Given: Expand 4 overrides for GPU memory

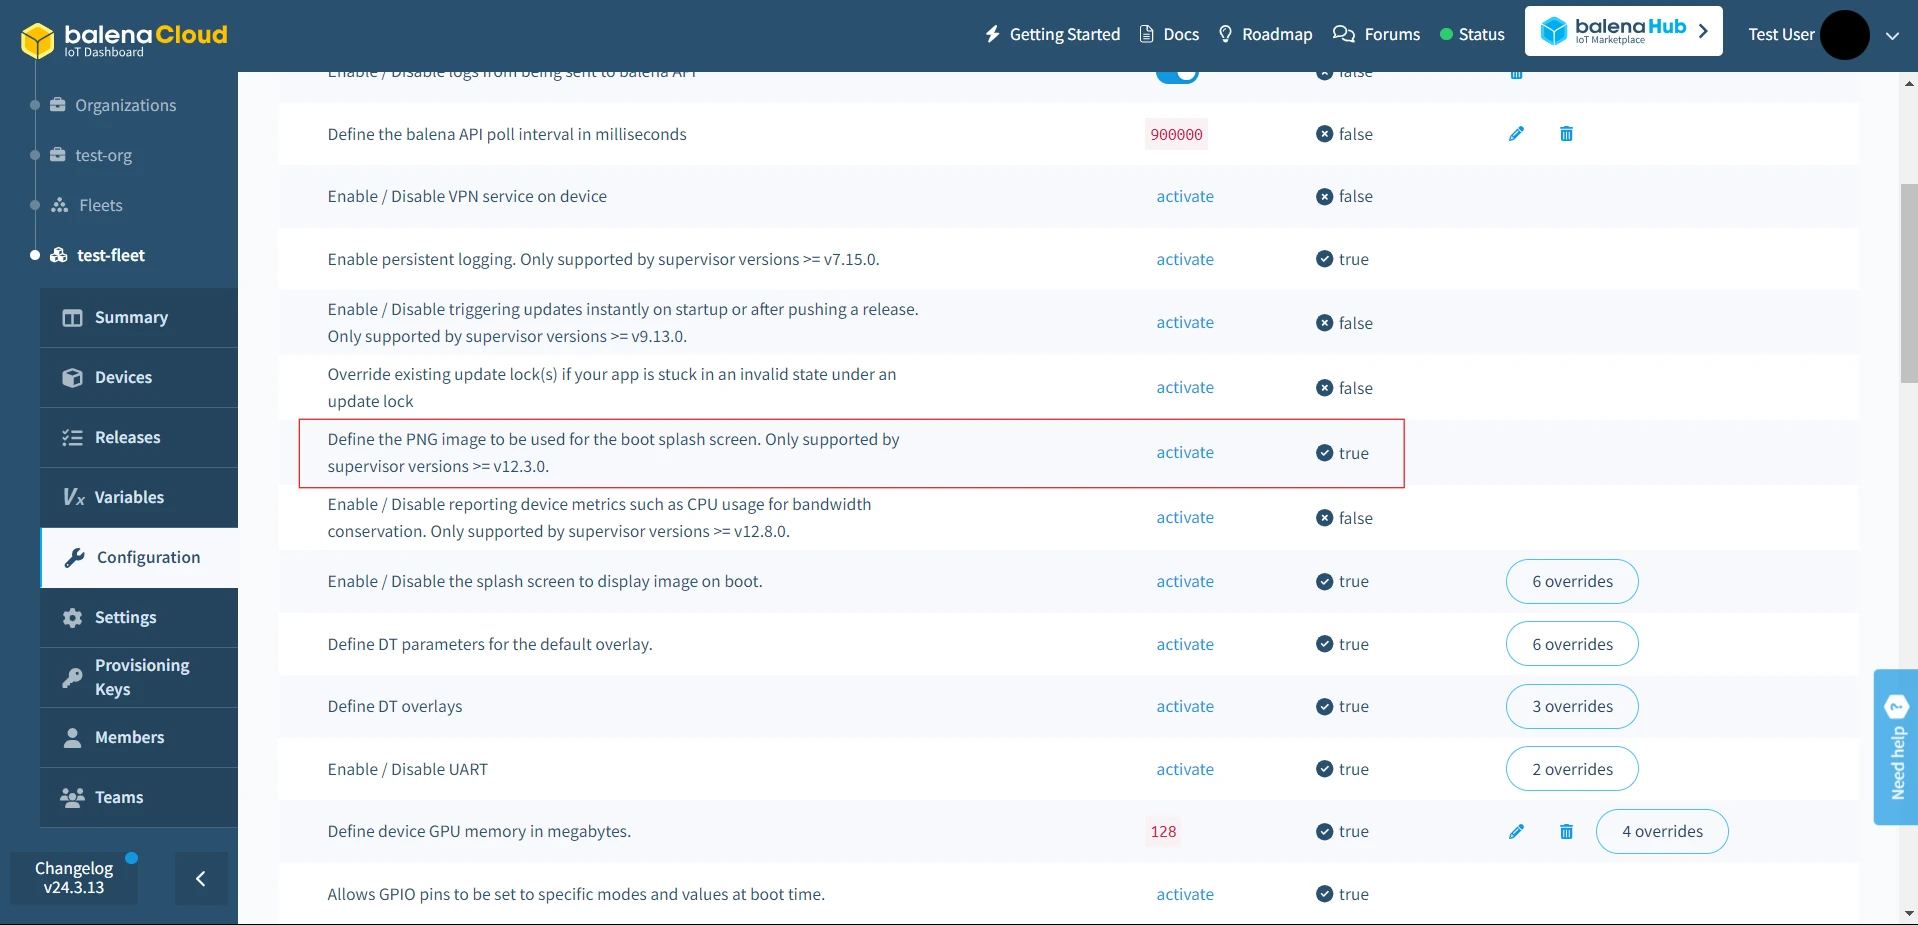Looking at the screenshot, I should (1661, 832).
